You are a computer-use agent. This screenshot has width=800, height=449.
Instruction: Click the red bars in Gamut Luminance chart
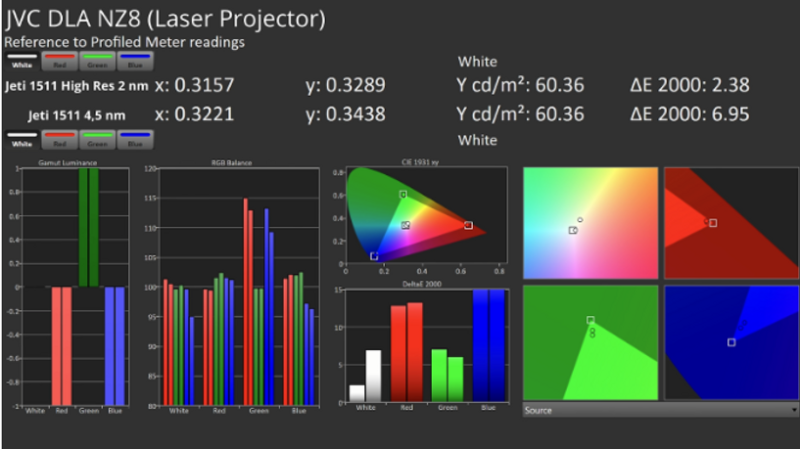62,346
